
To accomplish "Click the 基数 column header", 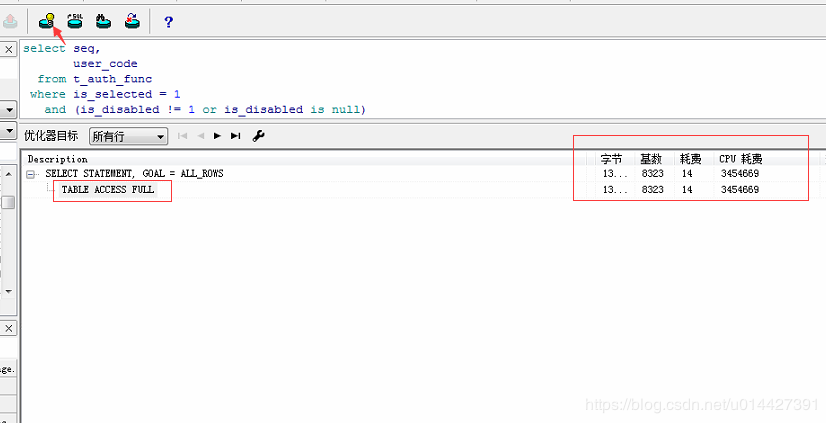I will pos(651,159).
